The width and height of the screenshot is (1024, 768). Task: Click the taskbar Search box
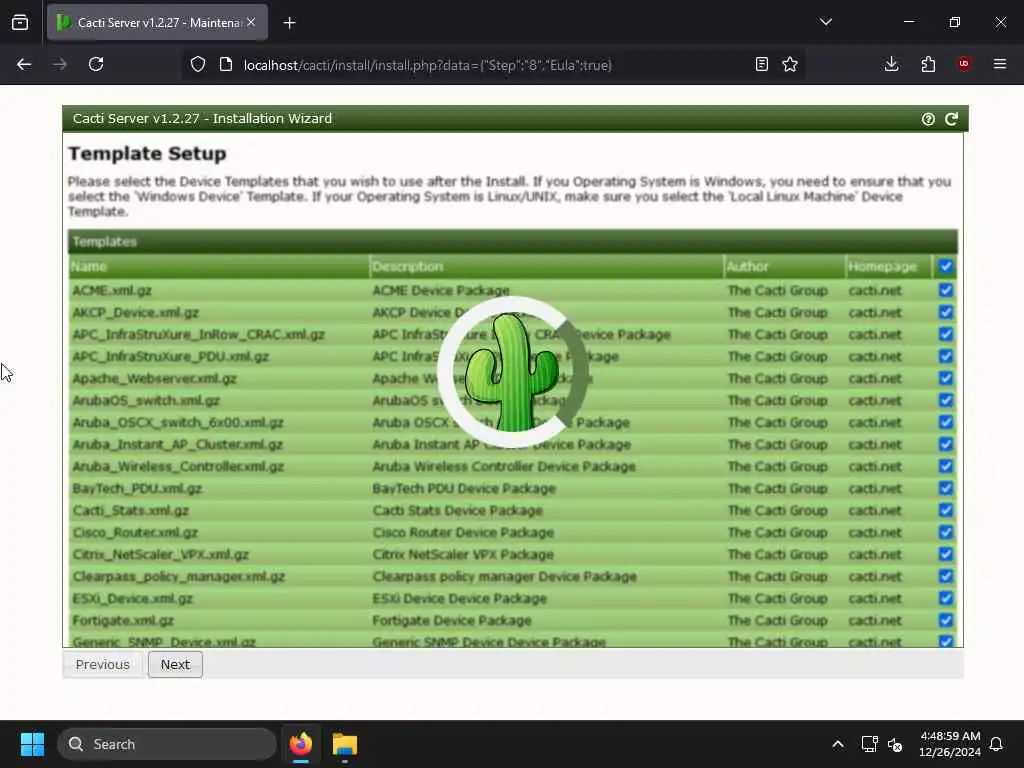(x=167, y=744)
